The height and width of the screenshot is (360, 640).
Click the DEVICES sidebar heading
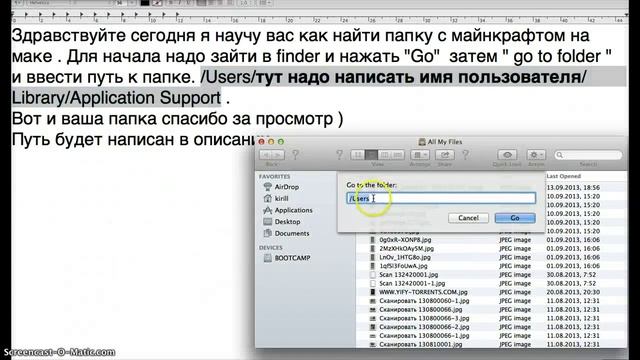point(270,248)
